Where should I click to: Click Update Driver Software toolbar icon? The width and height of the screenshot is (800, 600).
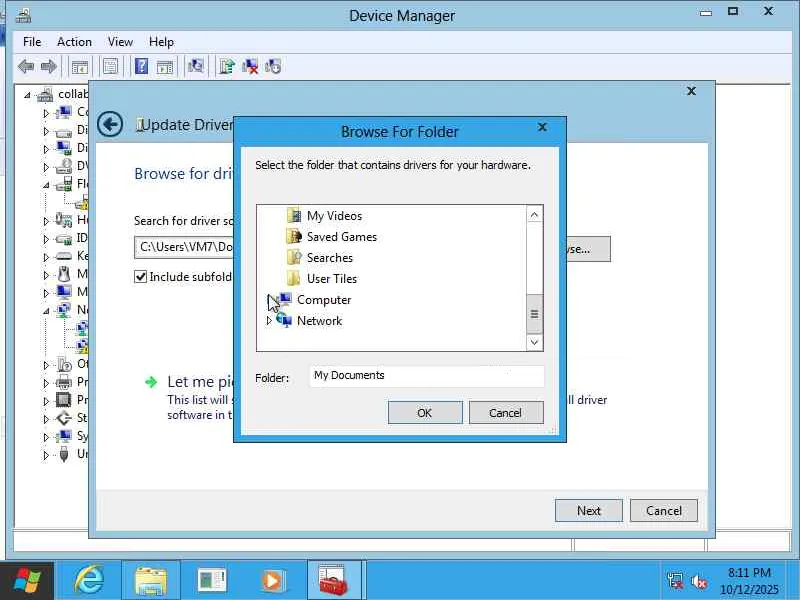[x=227, y=66]
